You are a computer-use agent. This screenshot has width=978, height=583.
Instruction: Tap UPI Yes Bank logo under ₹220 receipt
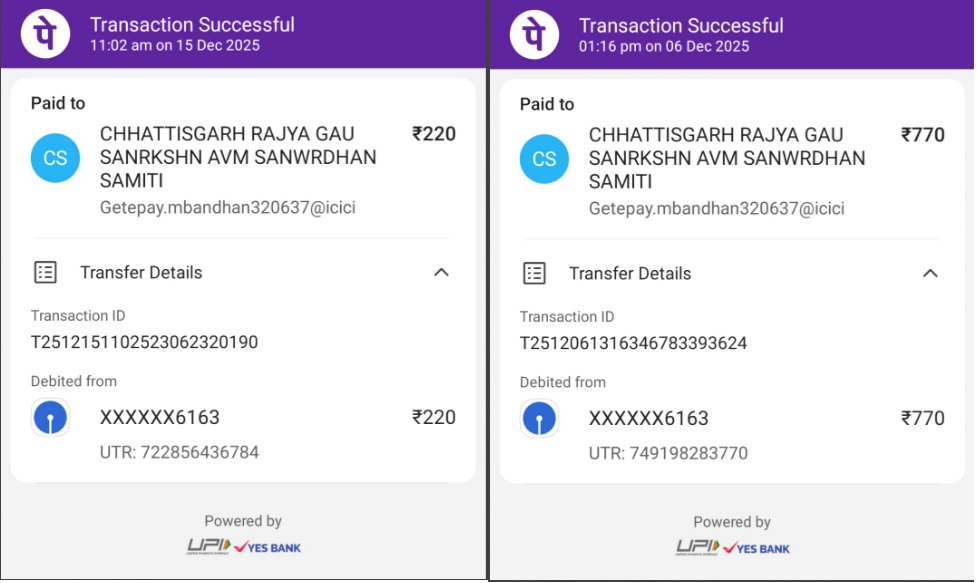(243, 547)
